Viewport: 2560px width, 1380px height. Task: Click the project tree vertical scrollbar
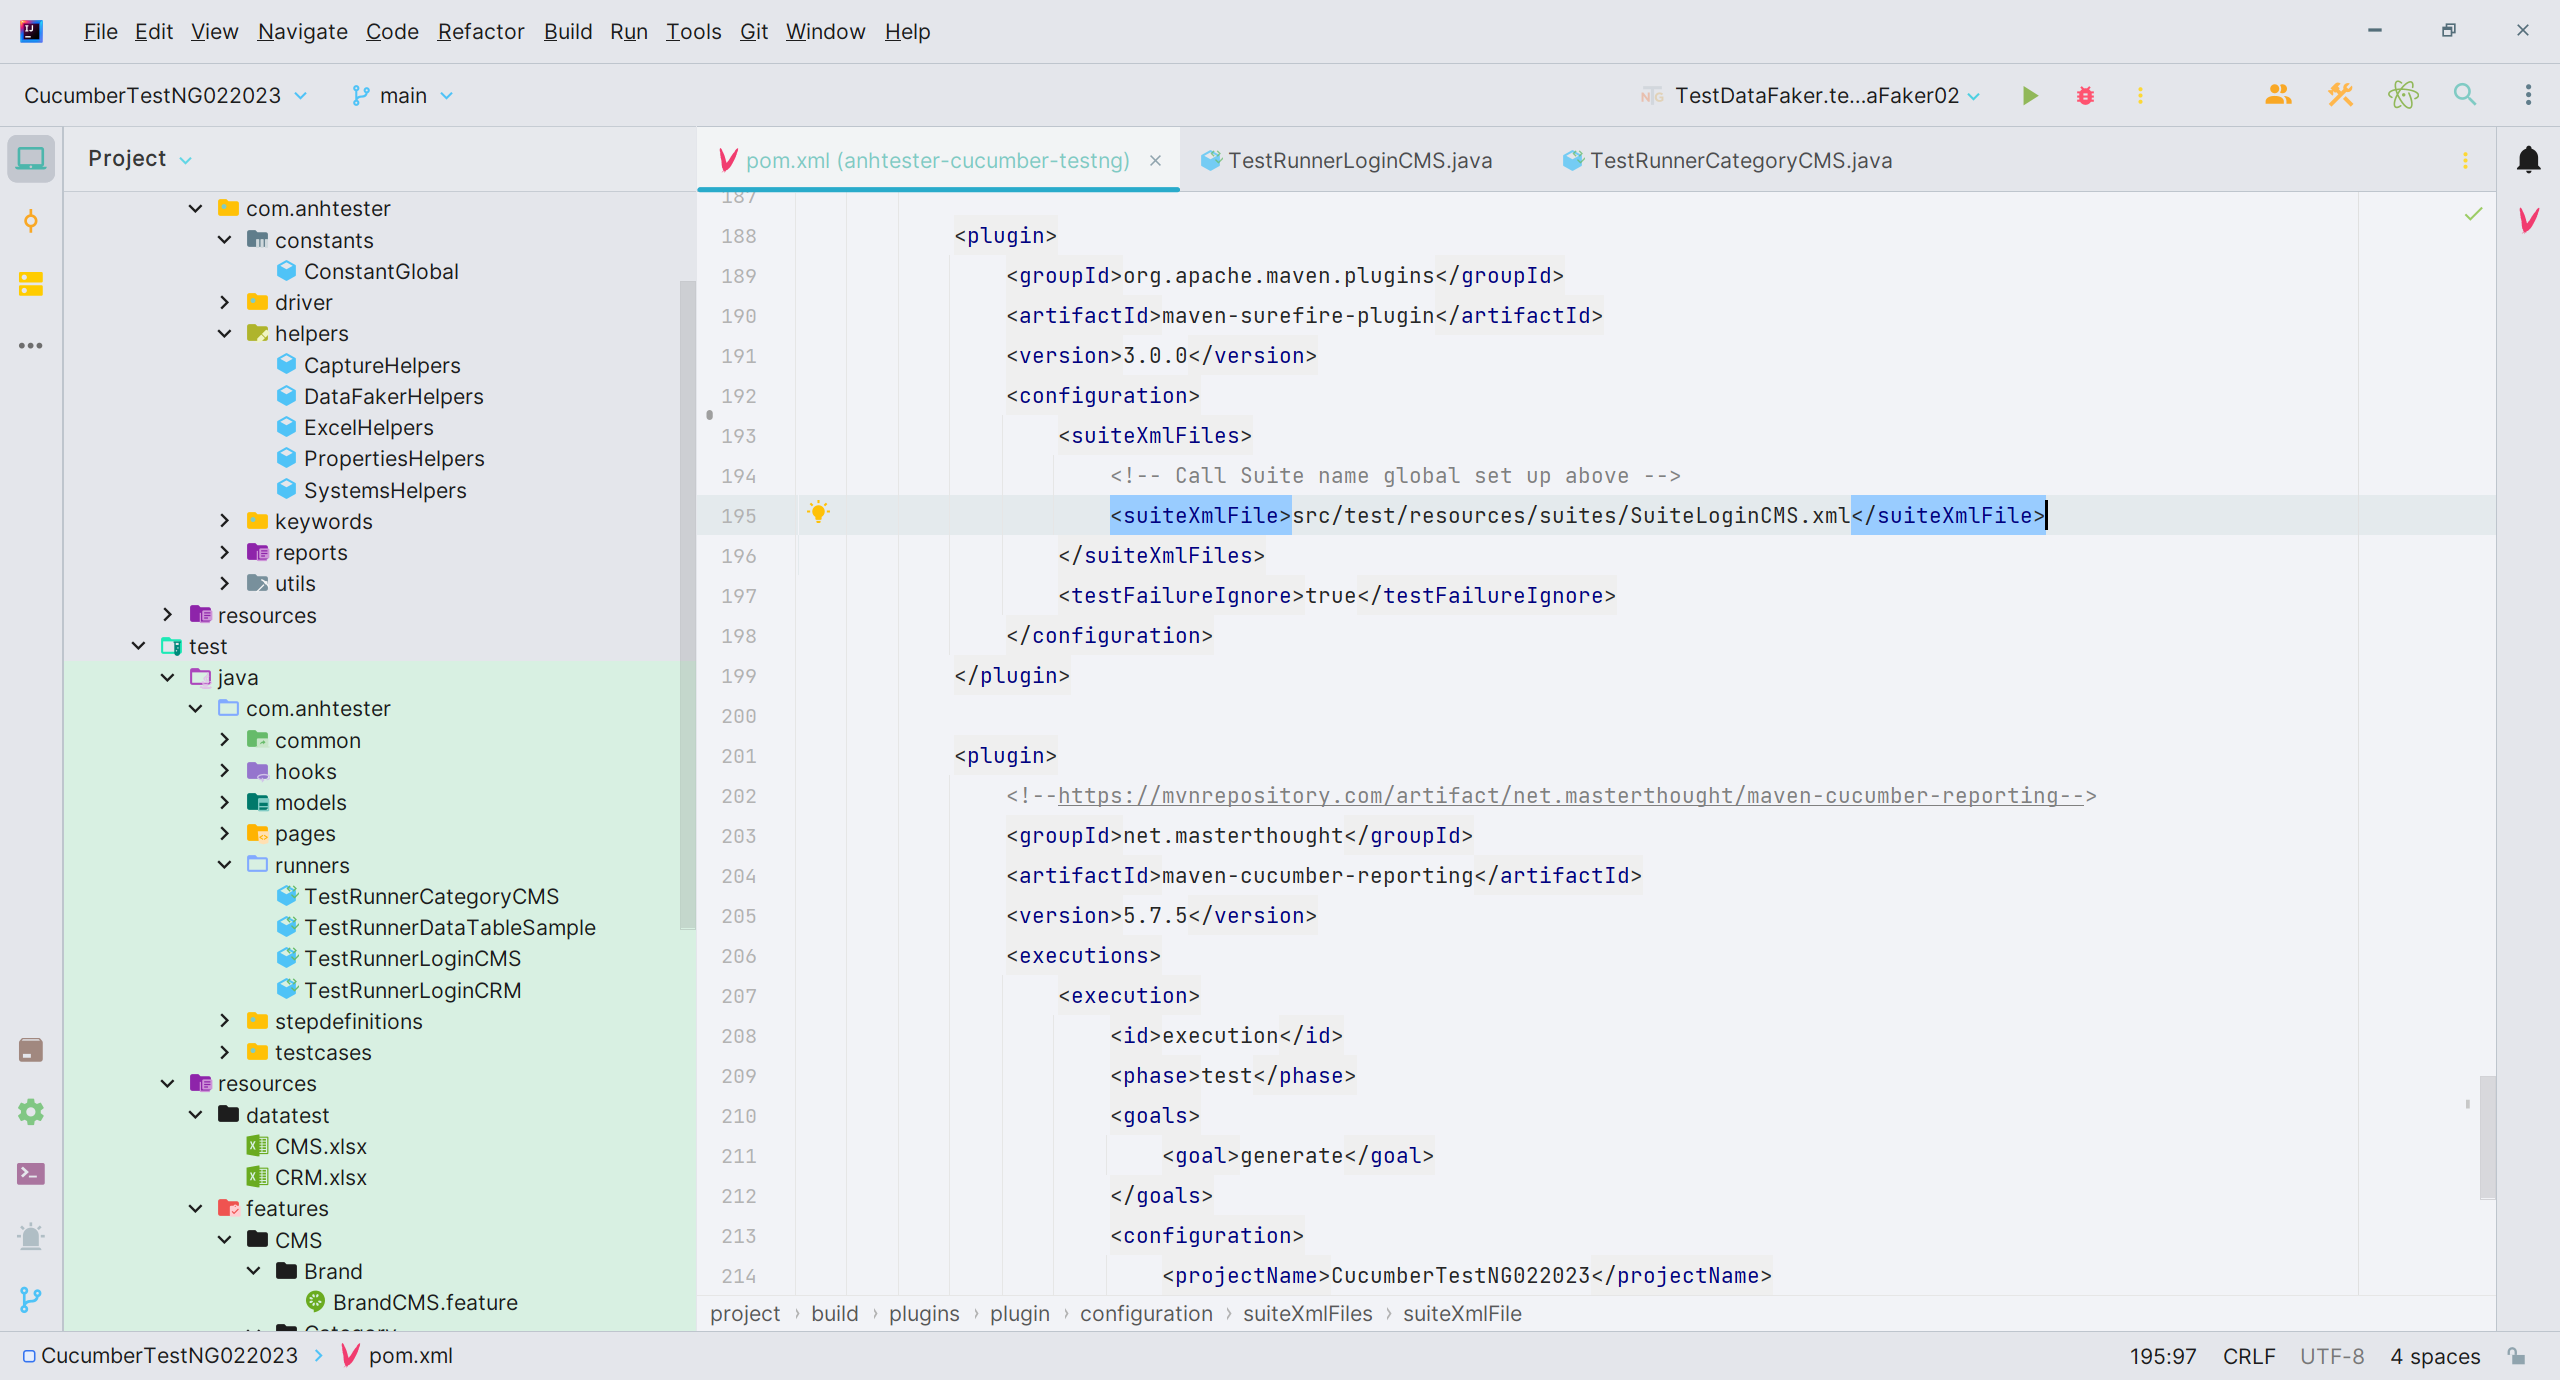coord(687,604)
